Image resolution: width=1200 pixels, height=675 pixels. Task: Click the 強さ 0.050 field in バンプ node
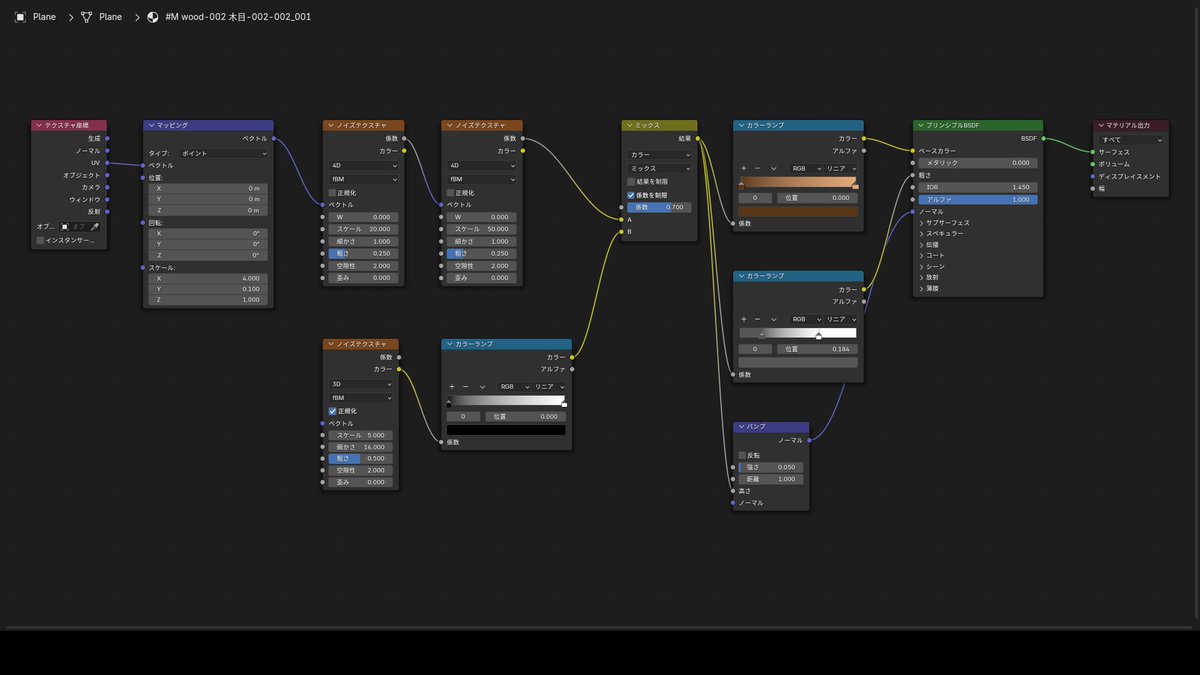pos(771,467)
